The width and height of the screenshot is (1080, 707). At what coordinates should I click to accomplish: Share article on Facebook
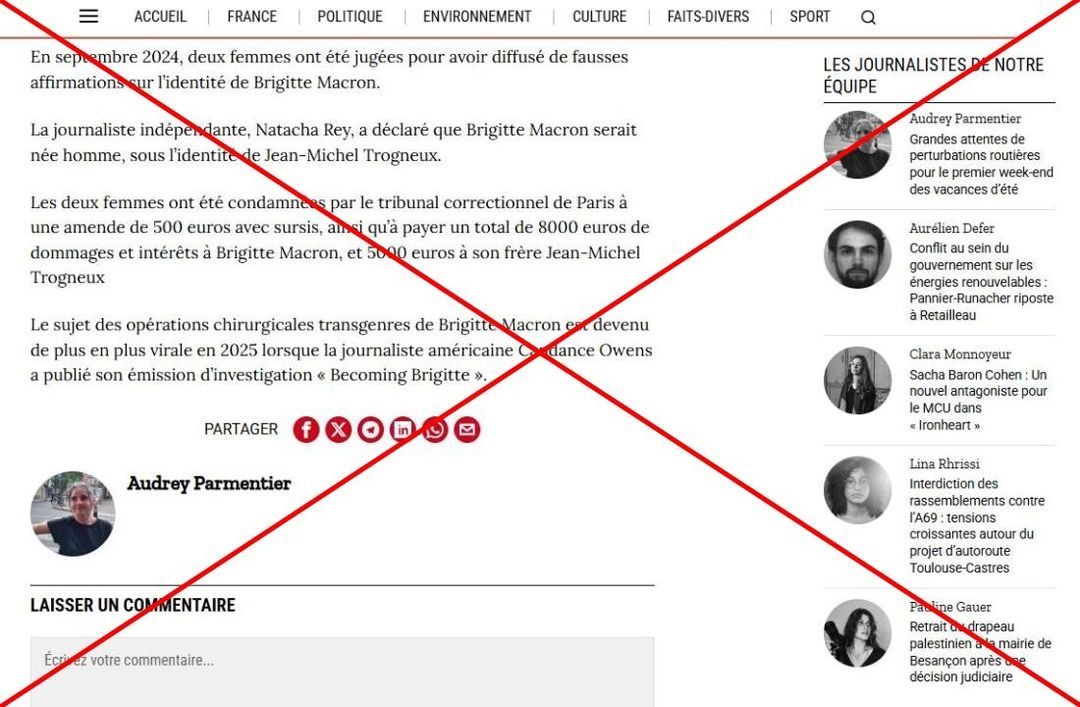click(306, 430)
